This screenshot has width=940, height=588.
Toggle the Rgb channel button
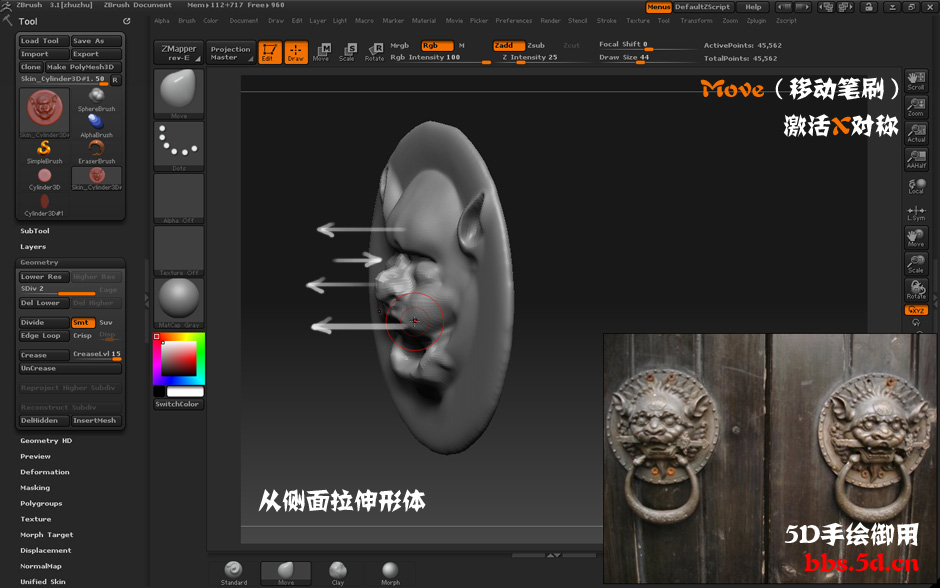(x=436, y=46)
